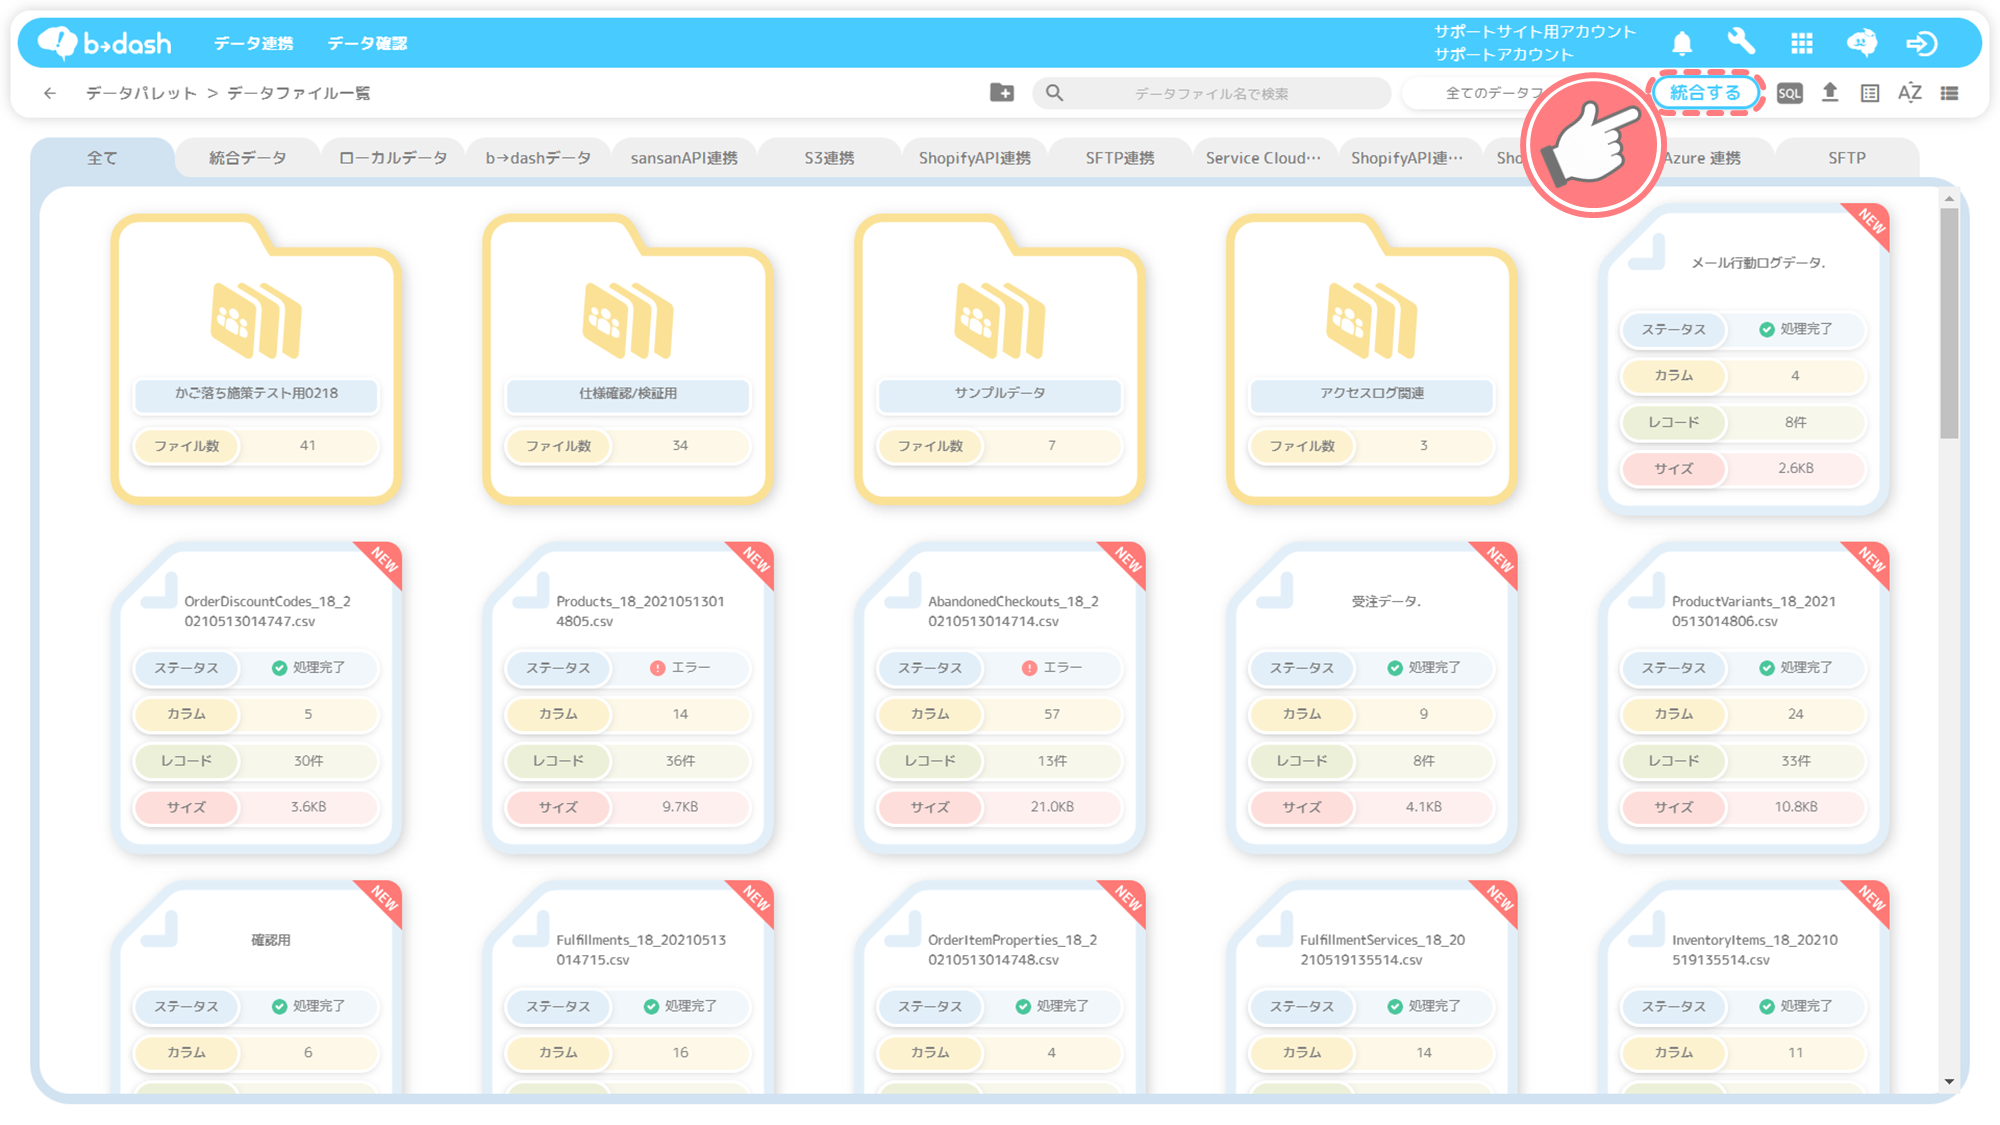Click file count 41 in かご落ち folder

click(x=308, y=446)
